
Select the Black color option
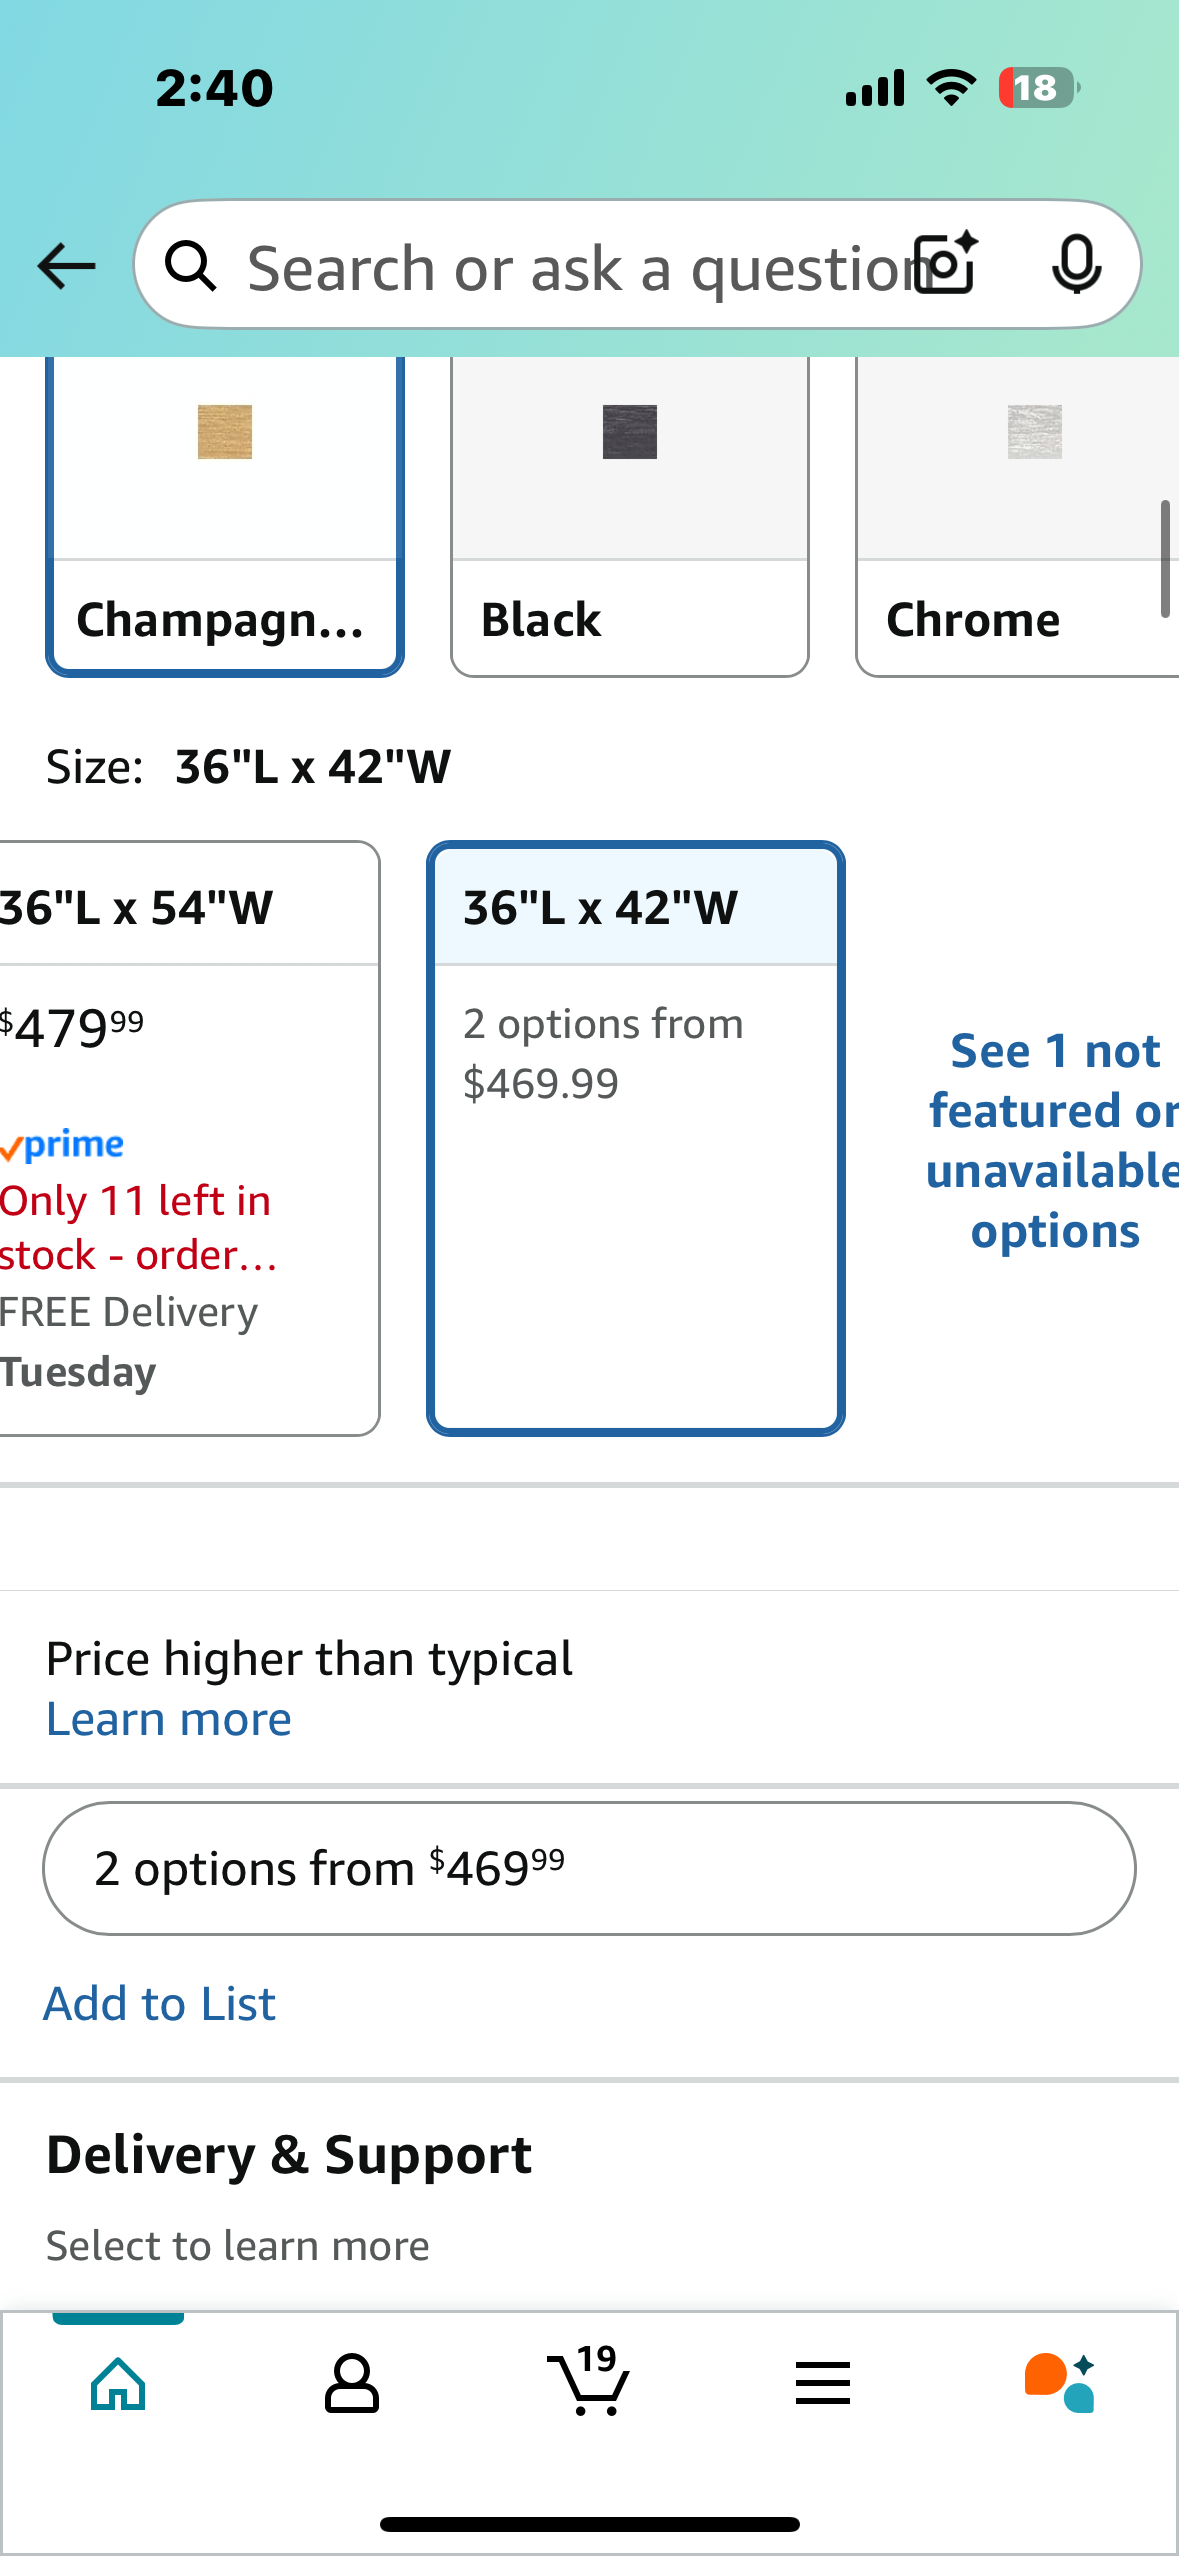coord(630,516)
